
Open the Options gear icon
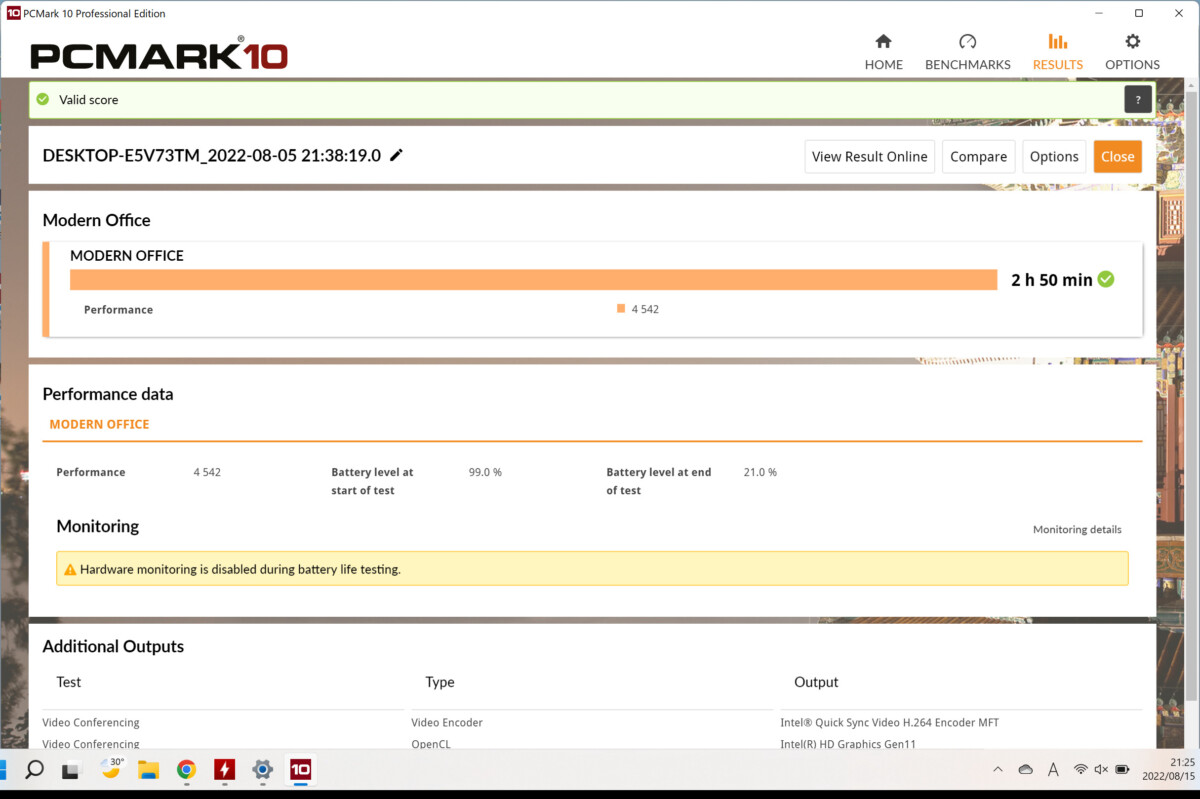click(1132, 42)
